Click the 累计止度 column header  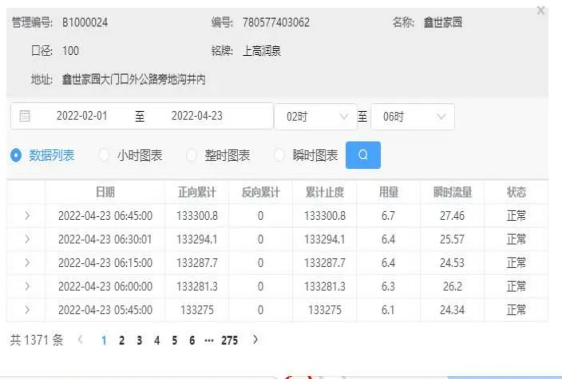[325, 192]
